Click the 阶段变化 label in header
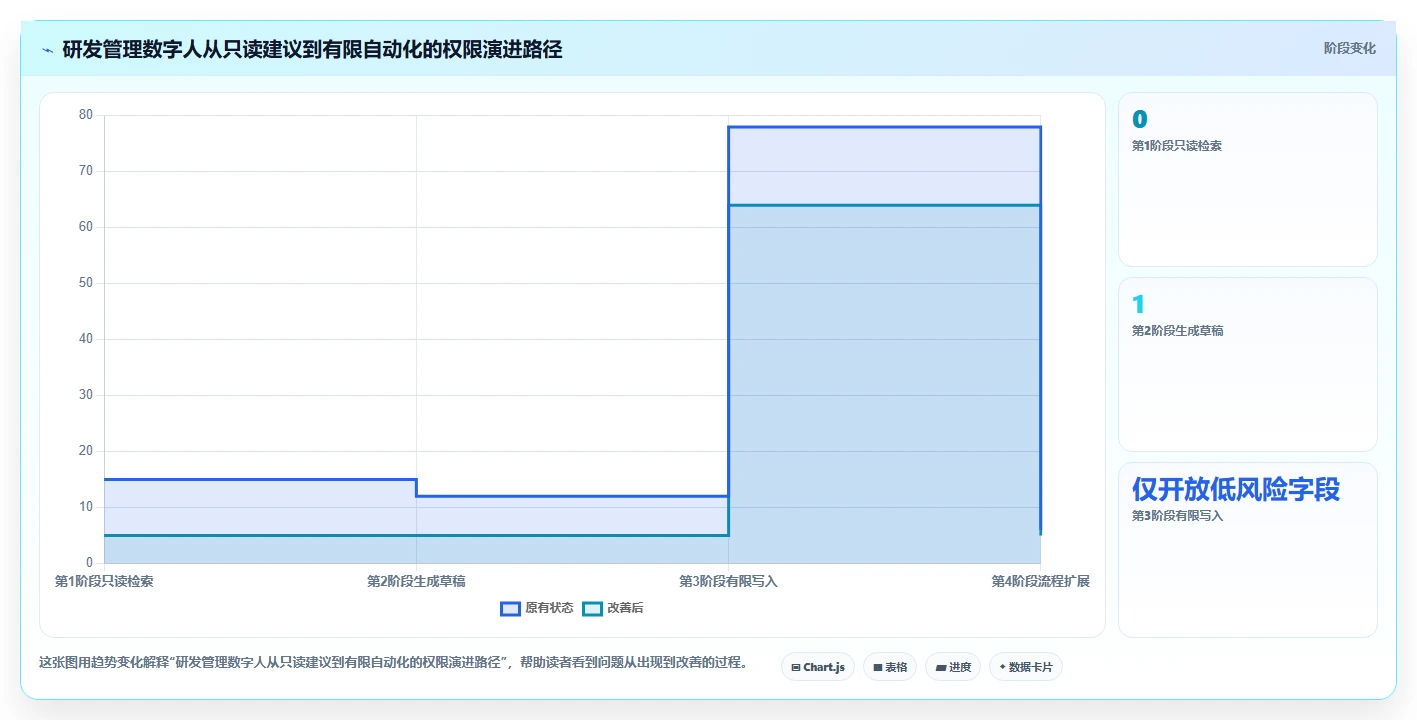Screen dimensions: 1417x720 1349,48
